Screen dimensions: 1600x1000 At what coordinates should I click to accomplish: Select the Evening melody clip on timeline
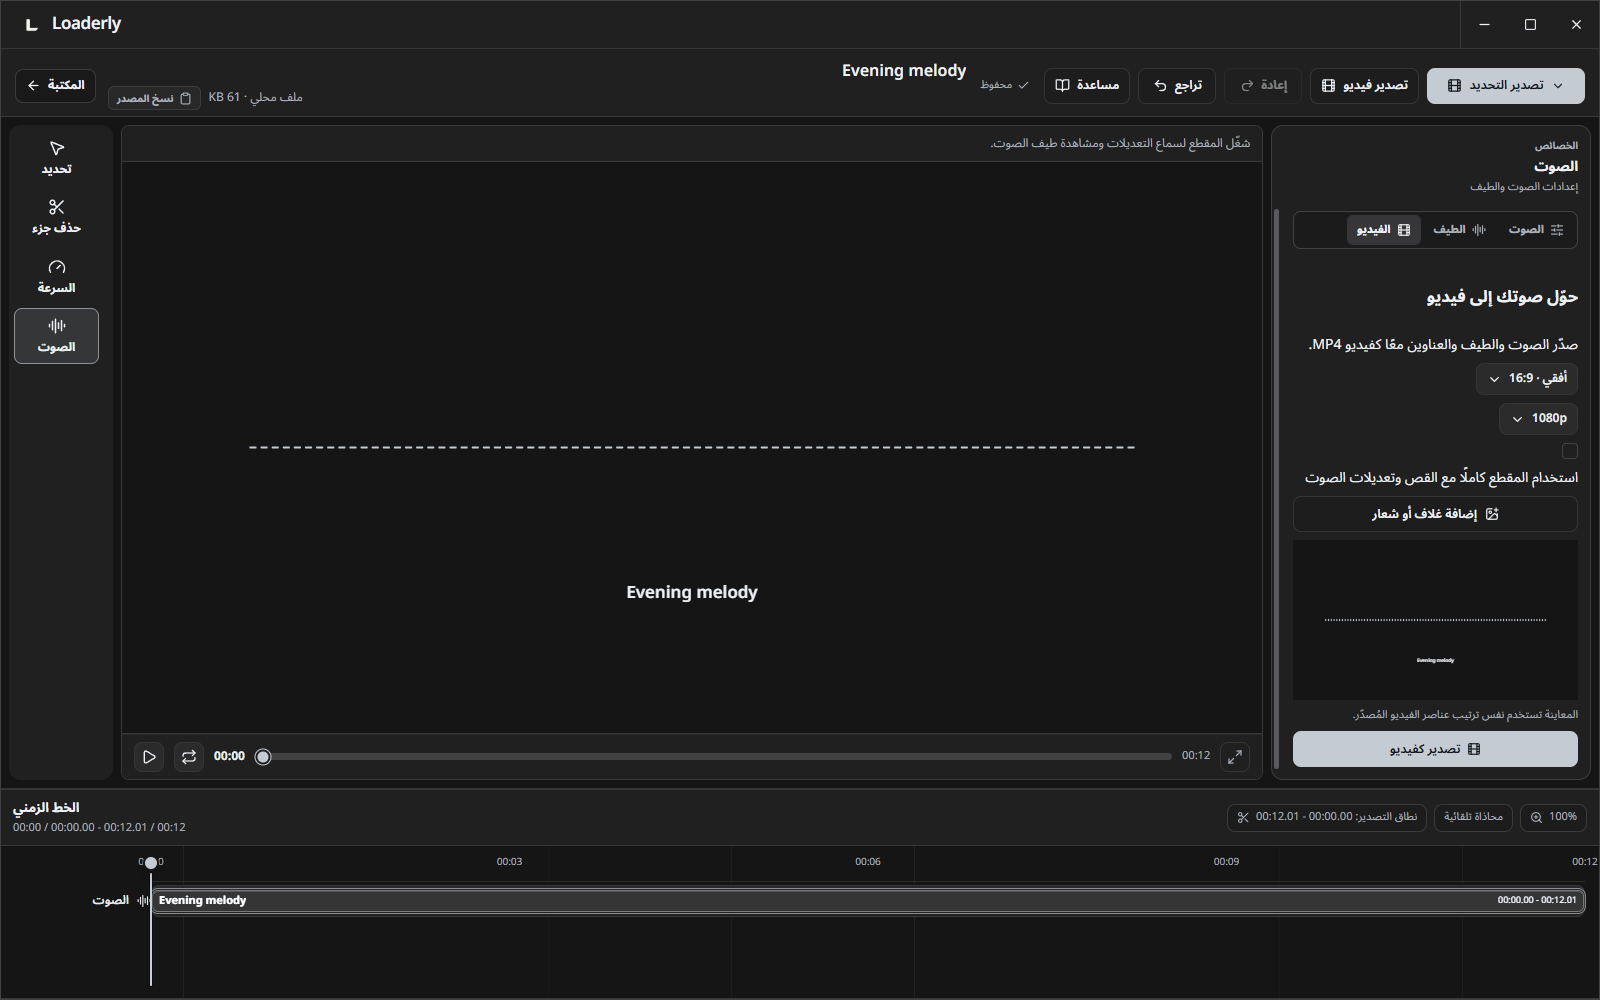tap(868, 901)
